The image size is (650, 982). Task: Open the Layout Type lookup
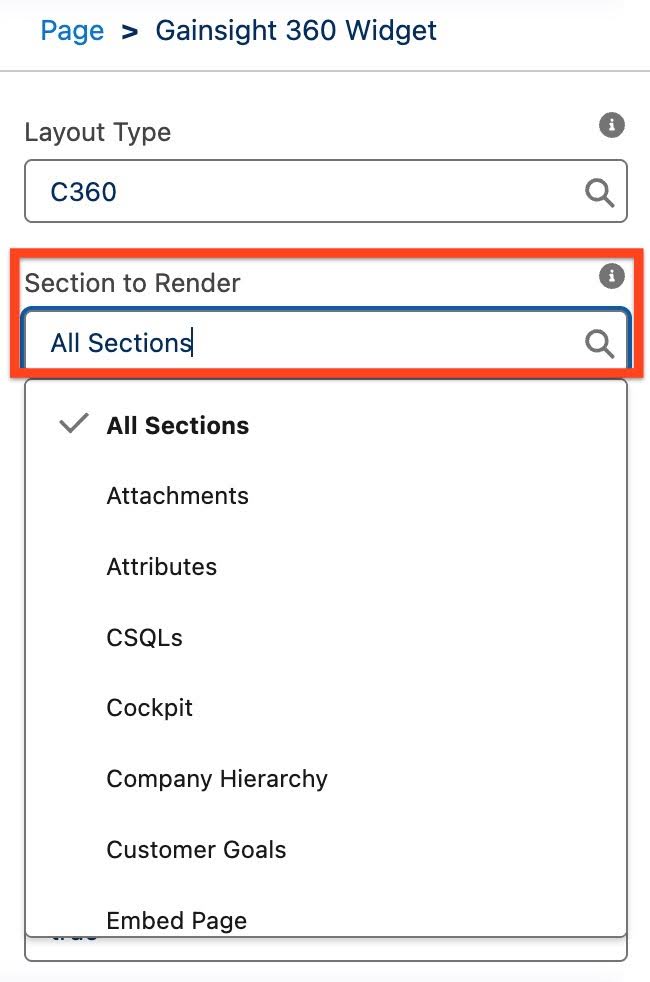[325, 191]
